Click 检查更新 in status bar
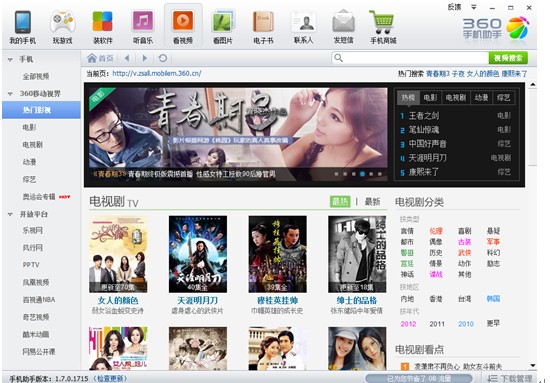The width and height of the screenshot is (550, 383). point(110,379)
